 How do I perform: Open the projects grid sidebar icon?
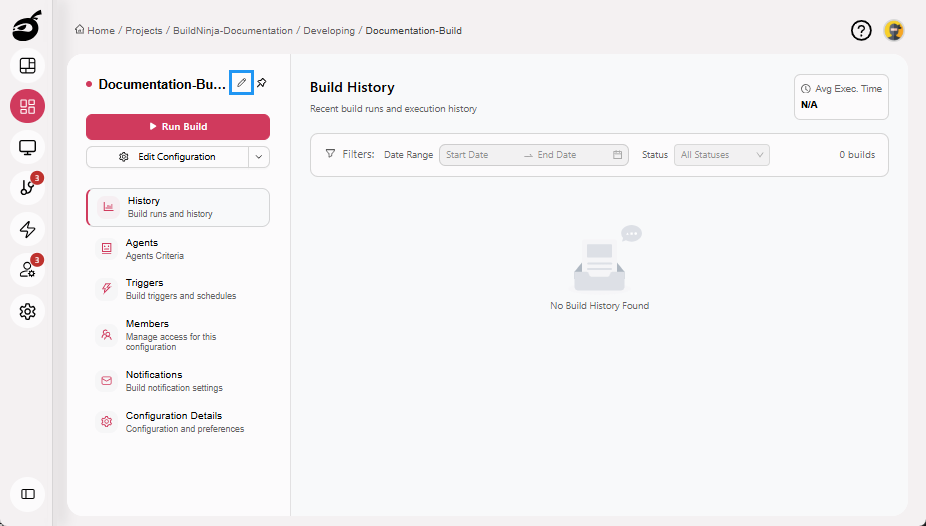pyautogui.click(x=27, y=106)
